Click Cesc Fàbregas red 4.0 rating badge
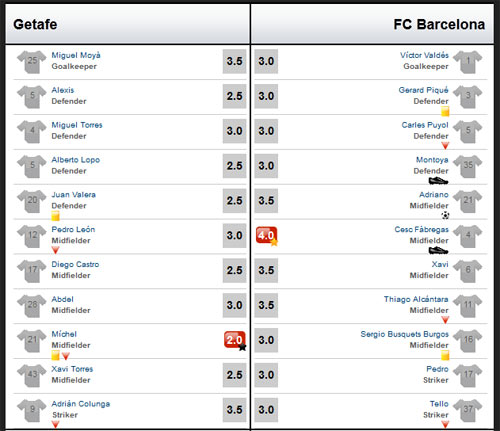The image size is (500, 431). click(x=266, y=235)
